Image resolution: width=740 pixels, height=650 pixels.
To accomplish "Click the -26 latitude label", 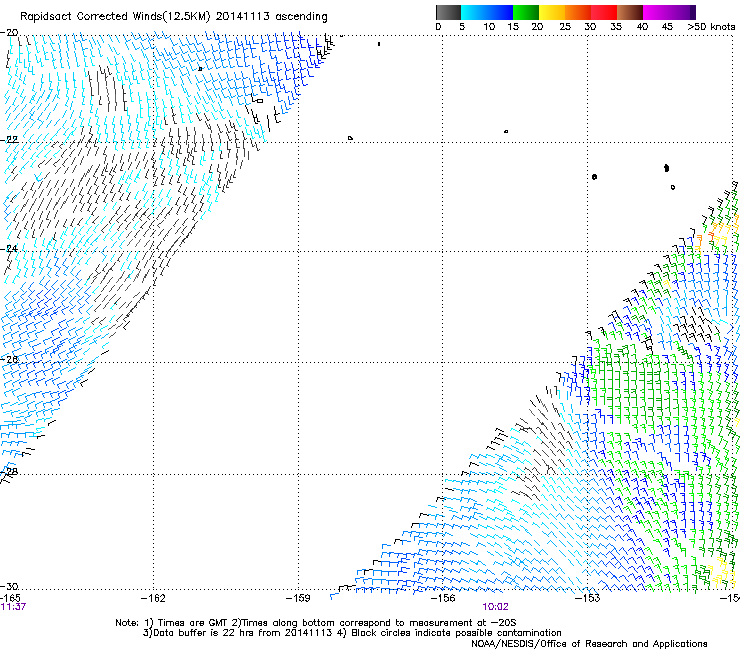I will click(9, 360).
